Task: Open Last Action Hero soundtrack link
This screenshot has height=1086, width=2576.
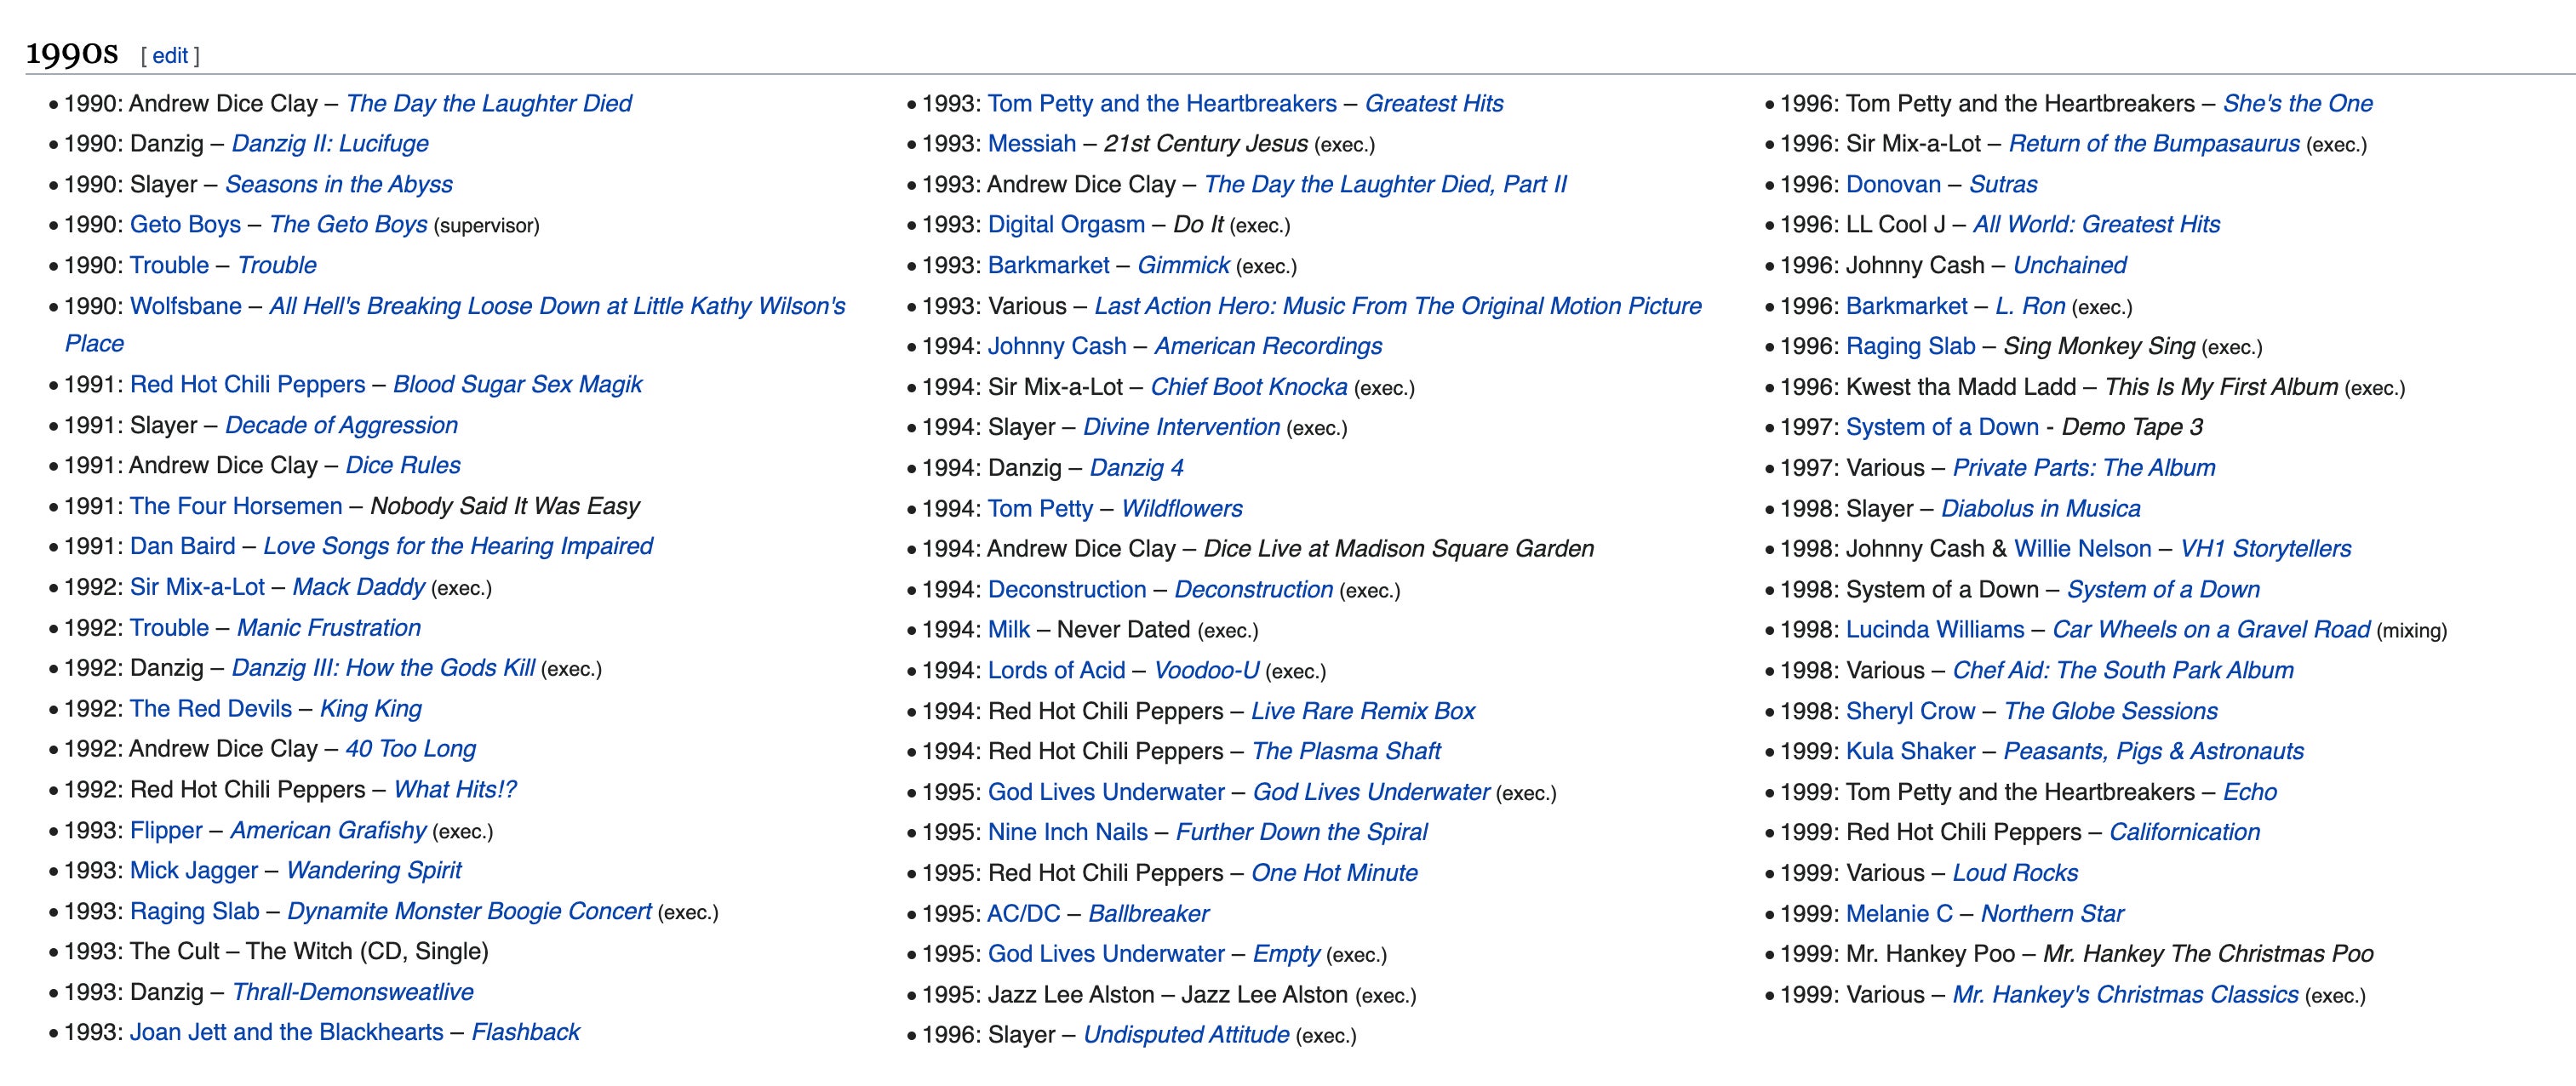Action: [x=1397, y=306]
